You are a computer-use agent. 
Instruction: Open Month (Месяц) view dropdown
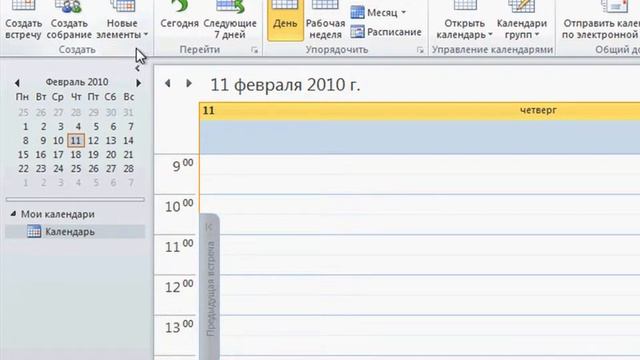[378, 13]
